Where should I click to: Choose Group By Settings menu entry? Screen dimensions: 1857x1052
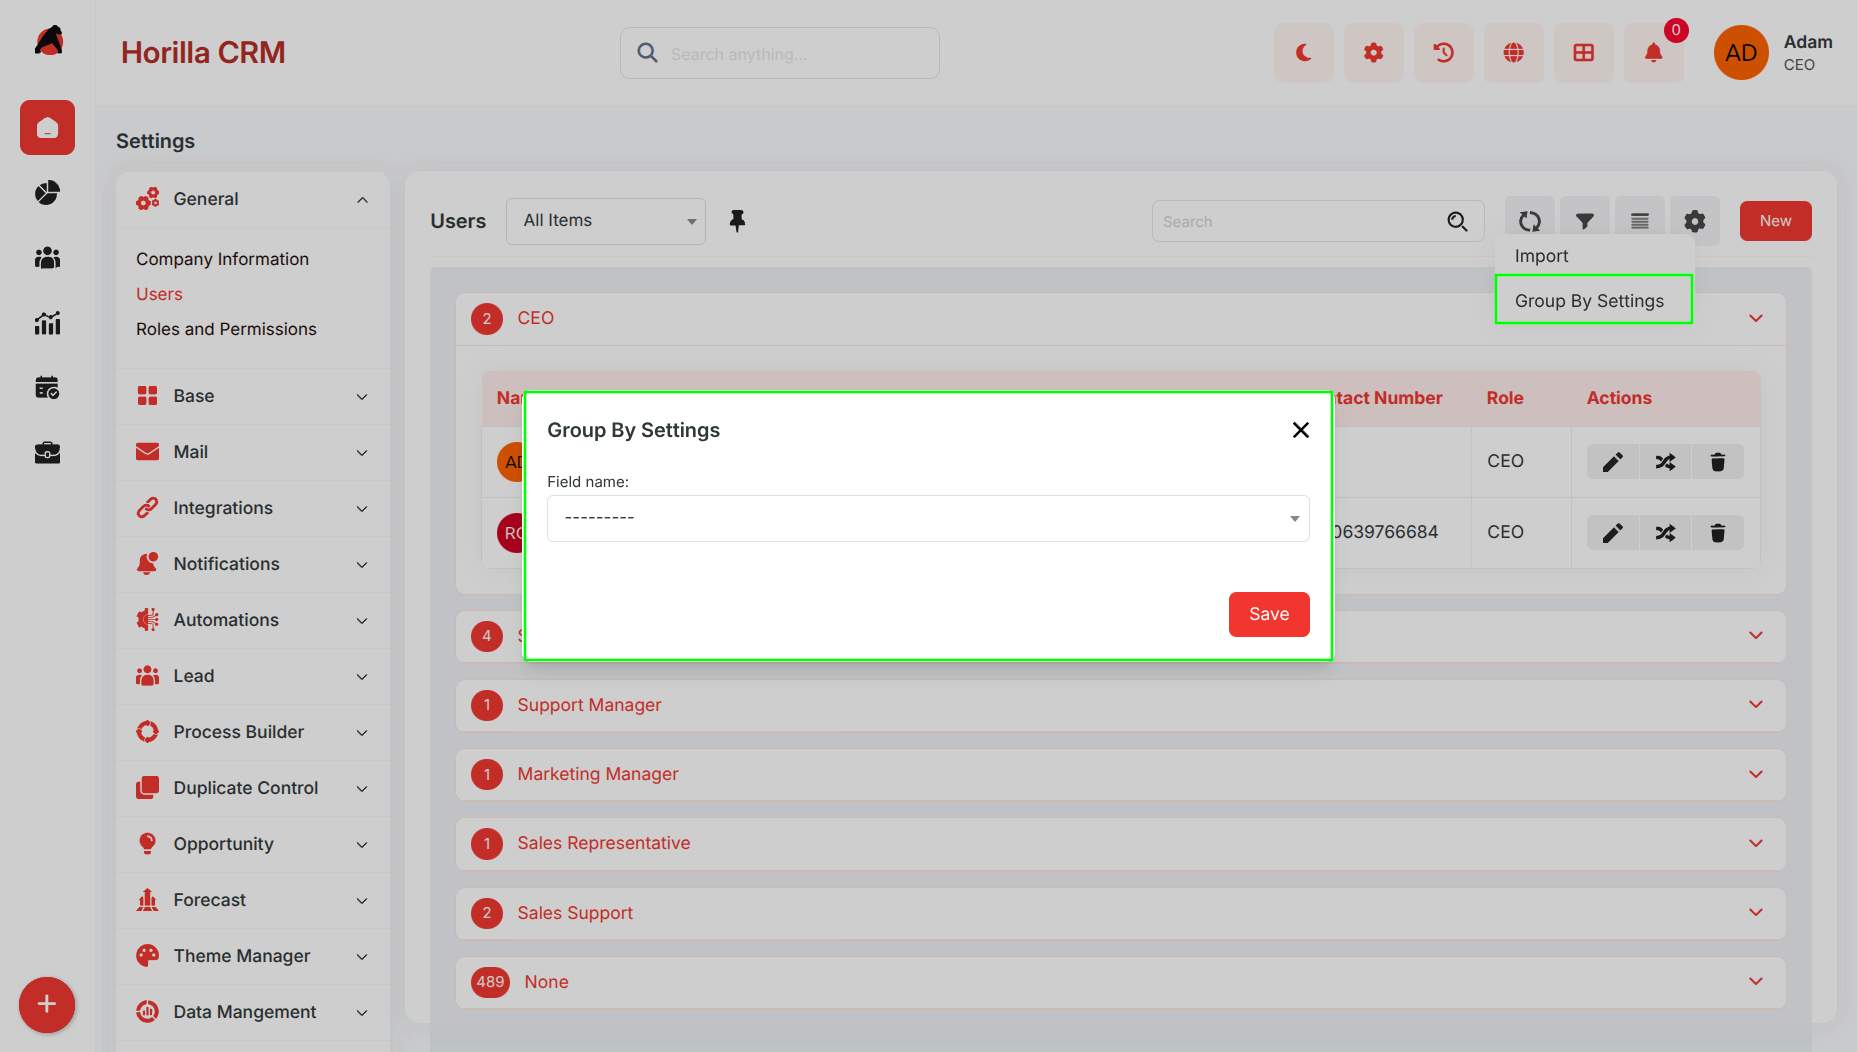coord(1594,300)
